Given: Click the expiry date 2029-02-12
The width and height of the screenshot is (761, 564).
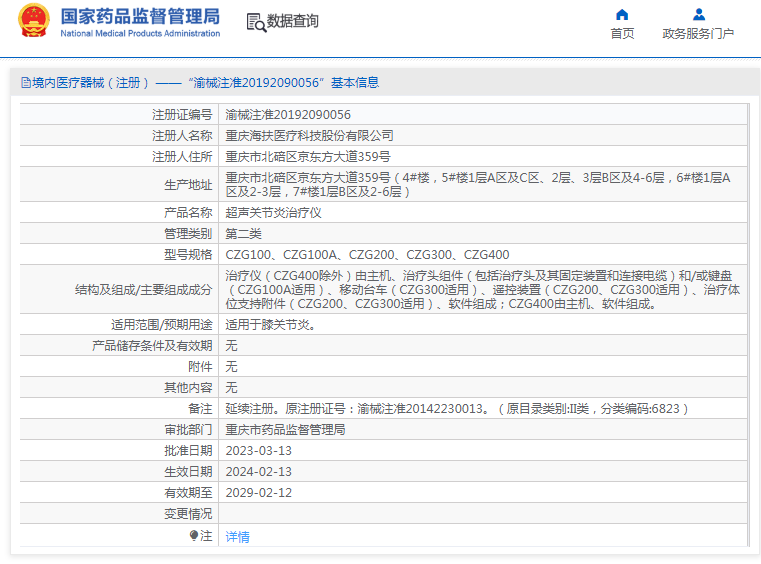Looking at the screenshot, I should (259, 492).
